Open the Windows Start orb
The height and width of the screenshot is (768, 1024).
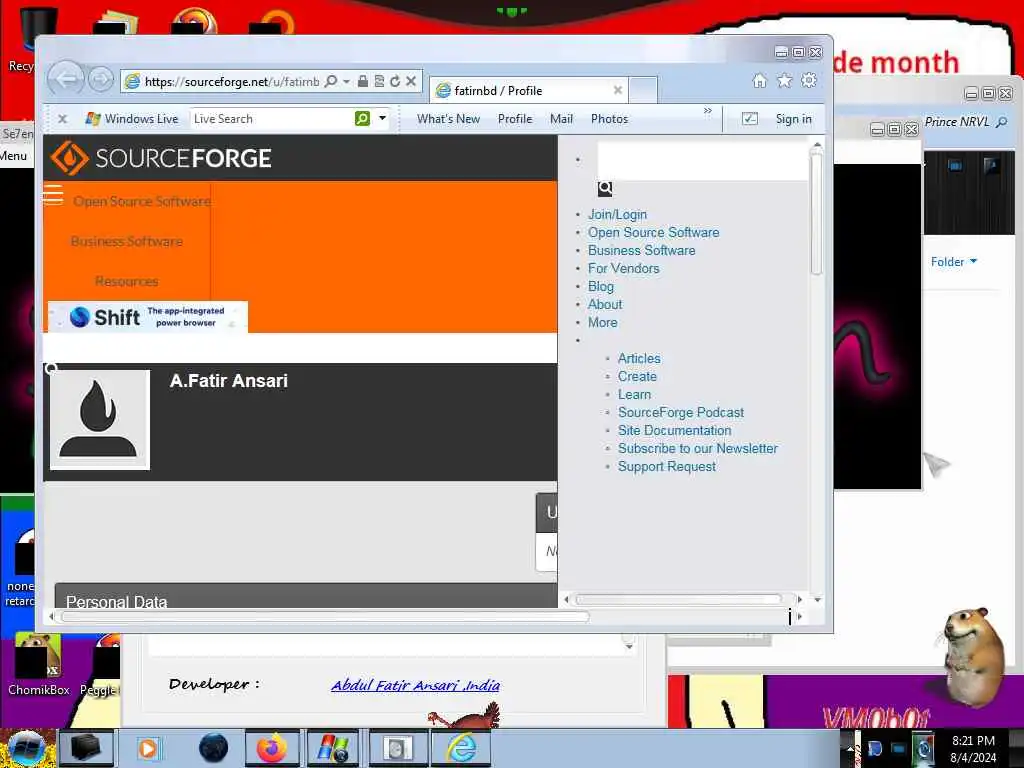[27, 748]
